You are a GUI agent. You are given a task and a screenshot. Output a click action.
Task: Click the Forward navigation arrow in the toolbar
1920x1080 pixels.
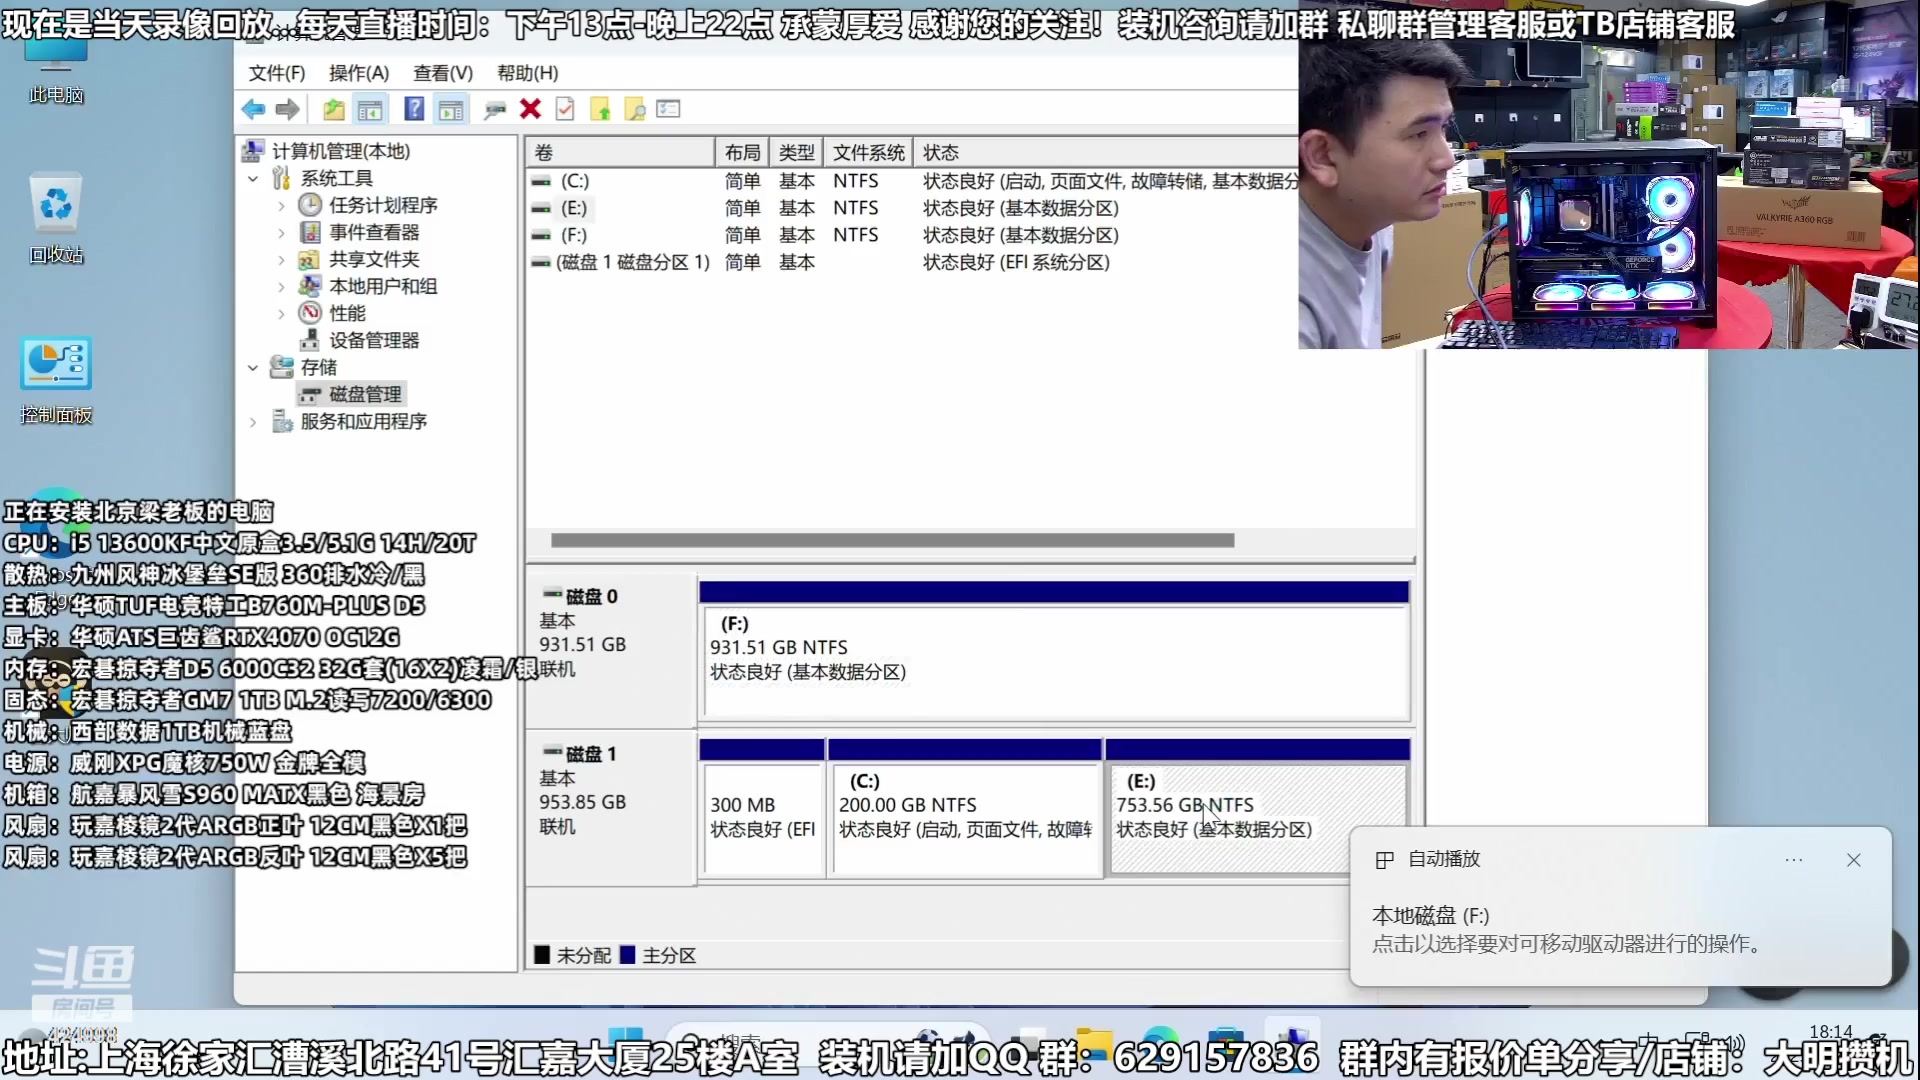click(x=288, y=109)
